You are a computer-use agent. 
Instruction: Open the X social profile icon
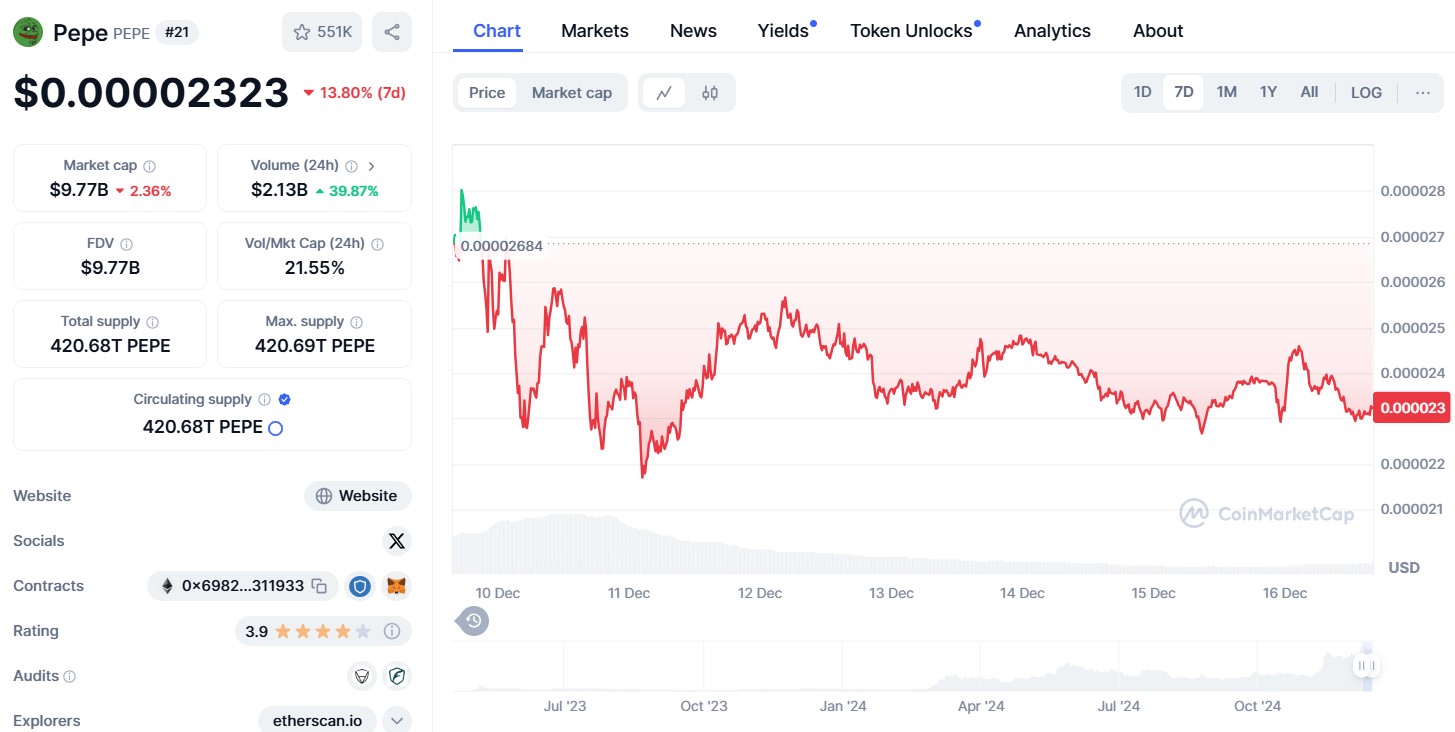click(397, 541)
